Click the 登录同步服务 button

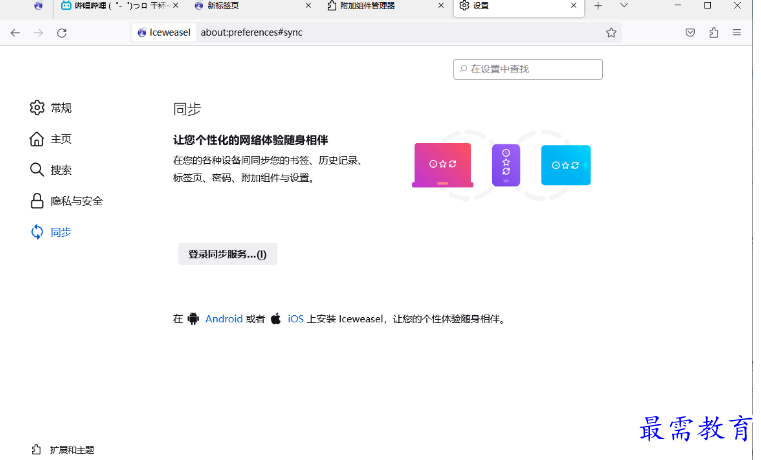pyautogui.click(x=227, y=254)
